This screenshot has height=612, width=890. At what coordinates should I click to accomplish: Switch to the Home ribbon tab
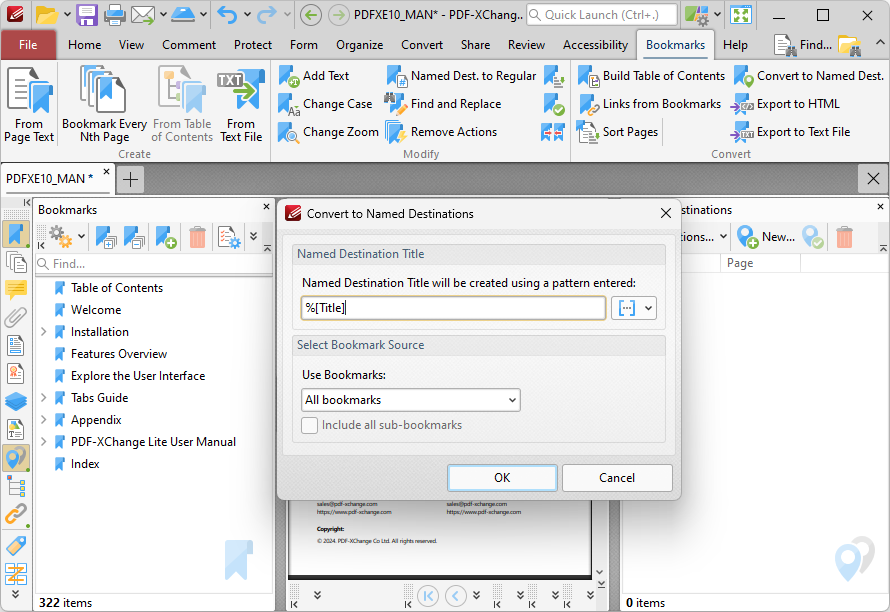point(85,45)
